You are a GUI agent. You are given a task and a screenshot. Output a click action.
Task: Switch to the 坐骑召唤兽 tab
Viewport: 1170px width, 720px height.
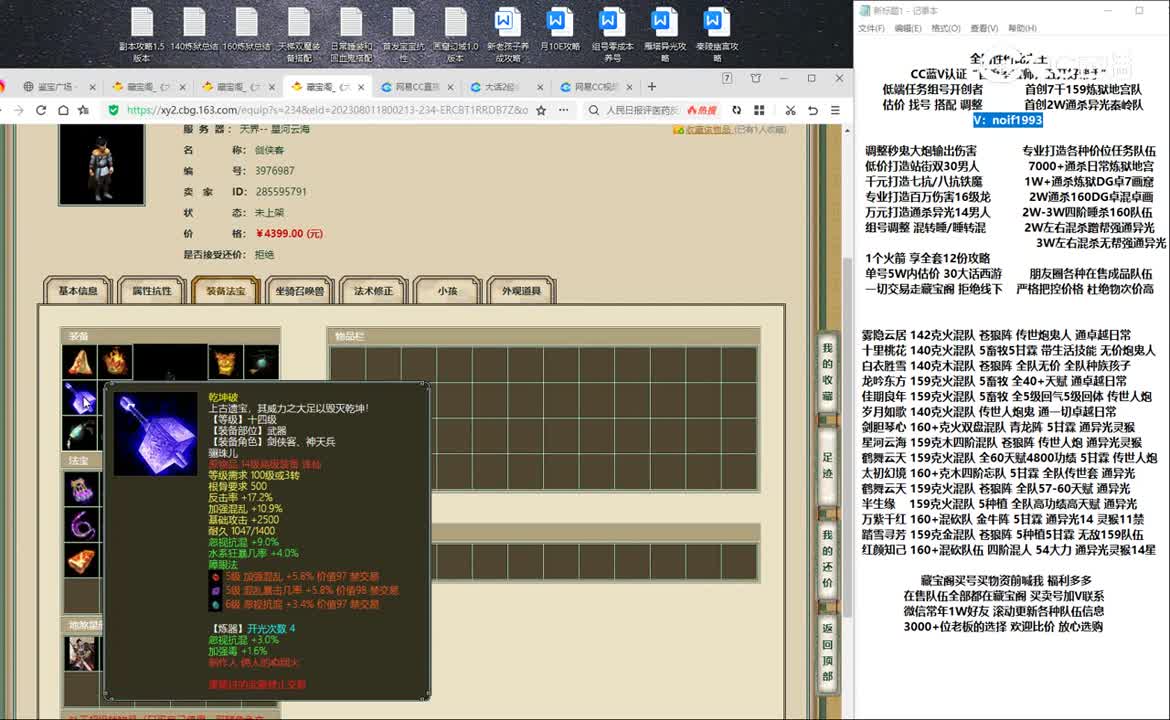pyautogui.click(x=299, y=291)
